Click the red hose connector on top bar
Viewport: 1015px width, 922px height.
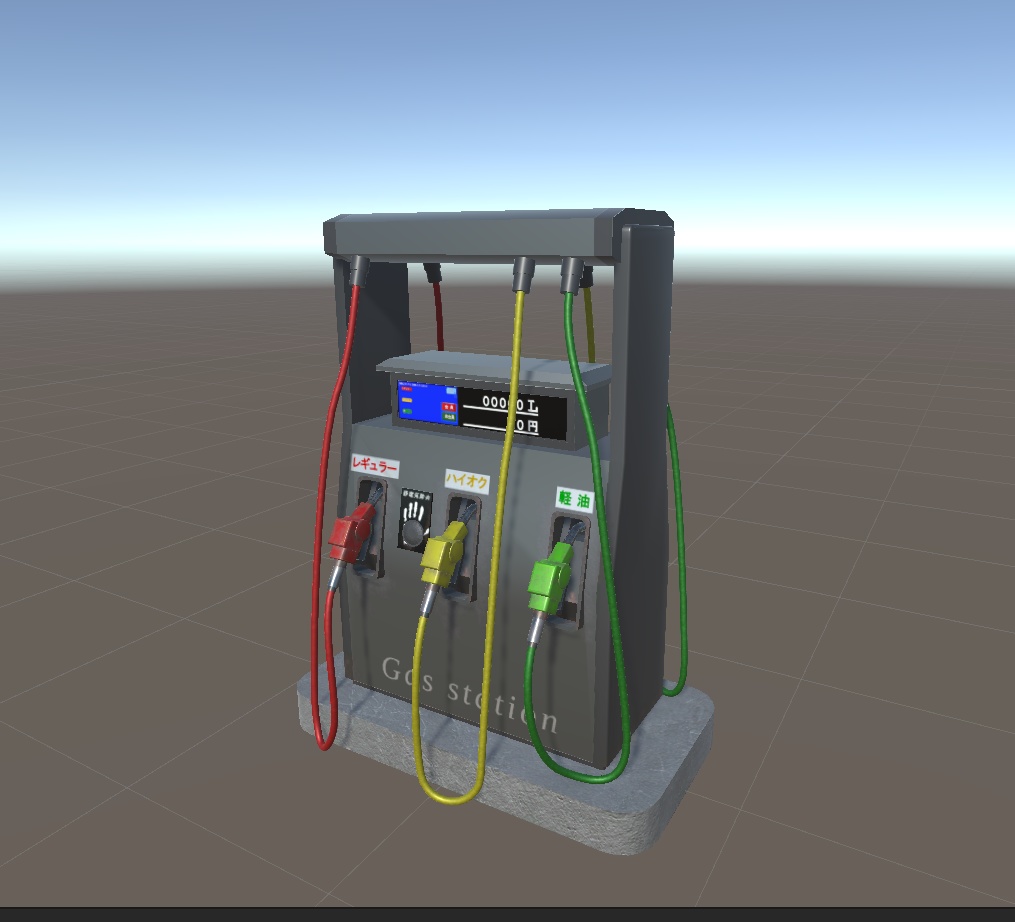click(x=358, y=270)
